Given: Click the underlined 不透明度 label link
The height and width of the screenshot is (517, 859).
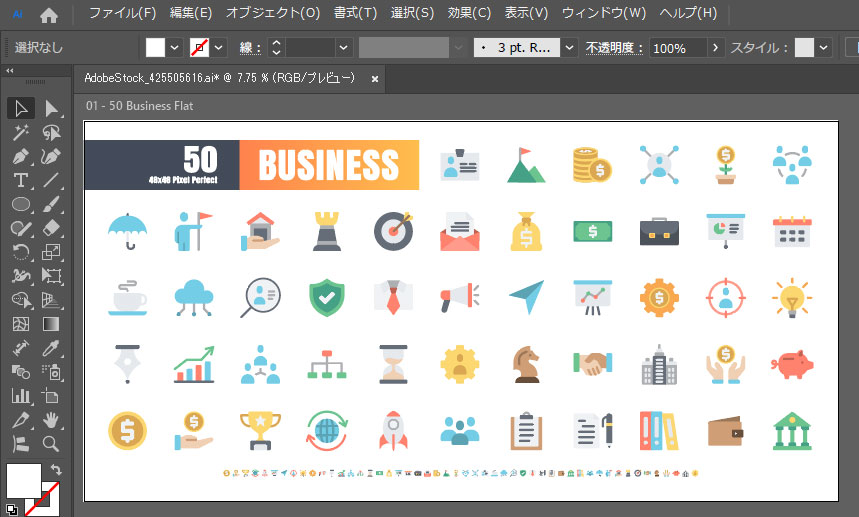Looking at the screenshot, I should point(615,48).
